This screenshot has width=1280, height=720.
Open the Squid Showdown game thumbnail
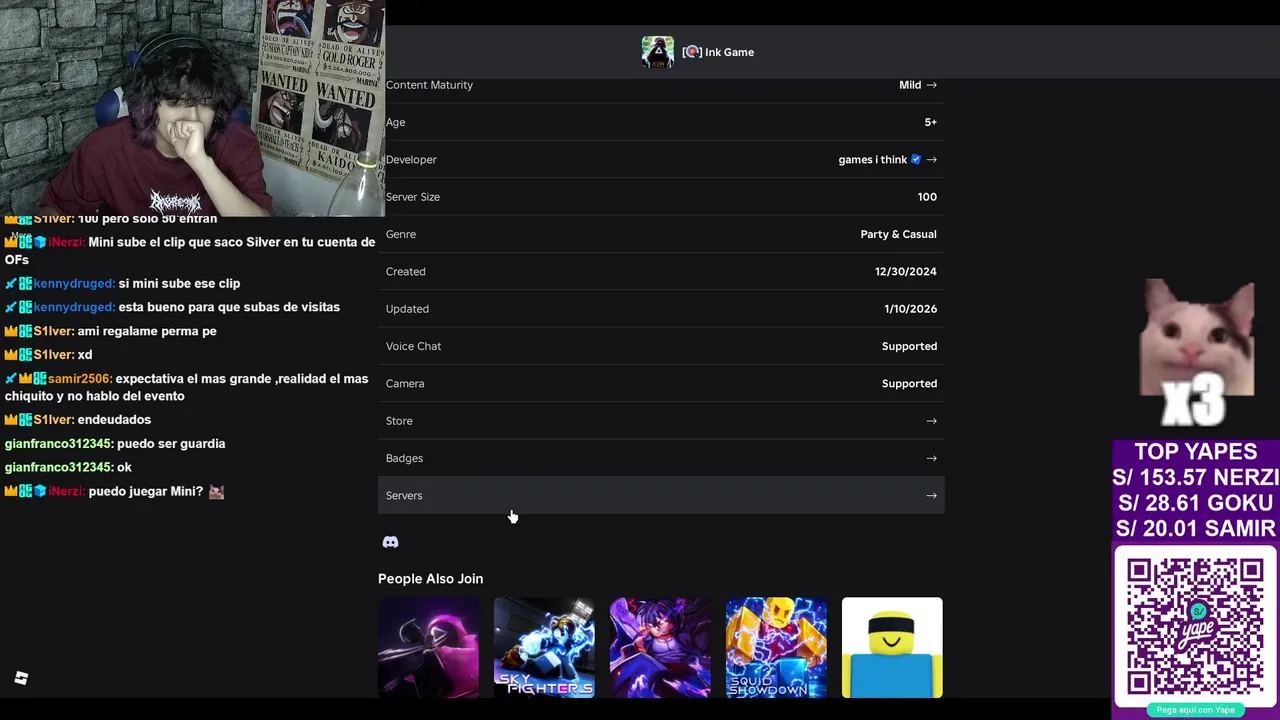[x=776, y=647]
